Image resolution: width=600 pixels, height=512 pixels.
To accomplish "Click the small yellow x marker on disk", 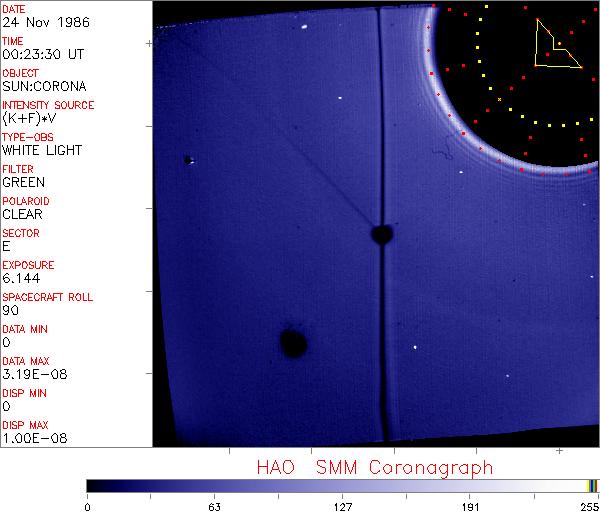I will click(x=499, y=99).
